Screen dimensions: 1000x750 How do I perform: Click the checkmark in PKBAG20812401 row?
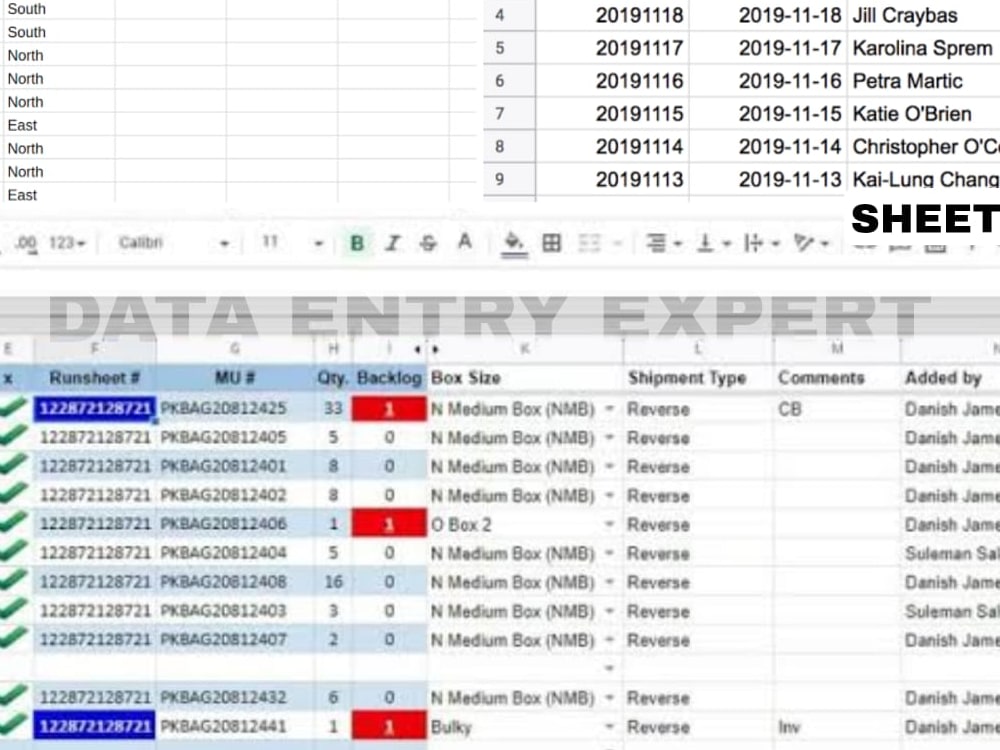pyautogui.click(x=13, y=464)
